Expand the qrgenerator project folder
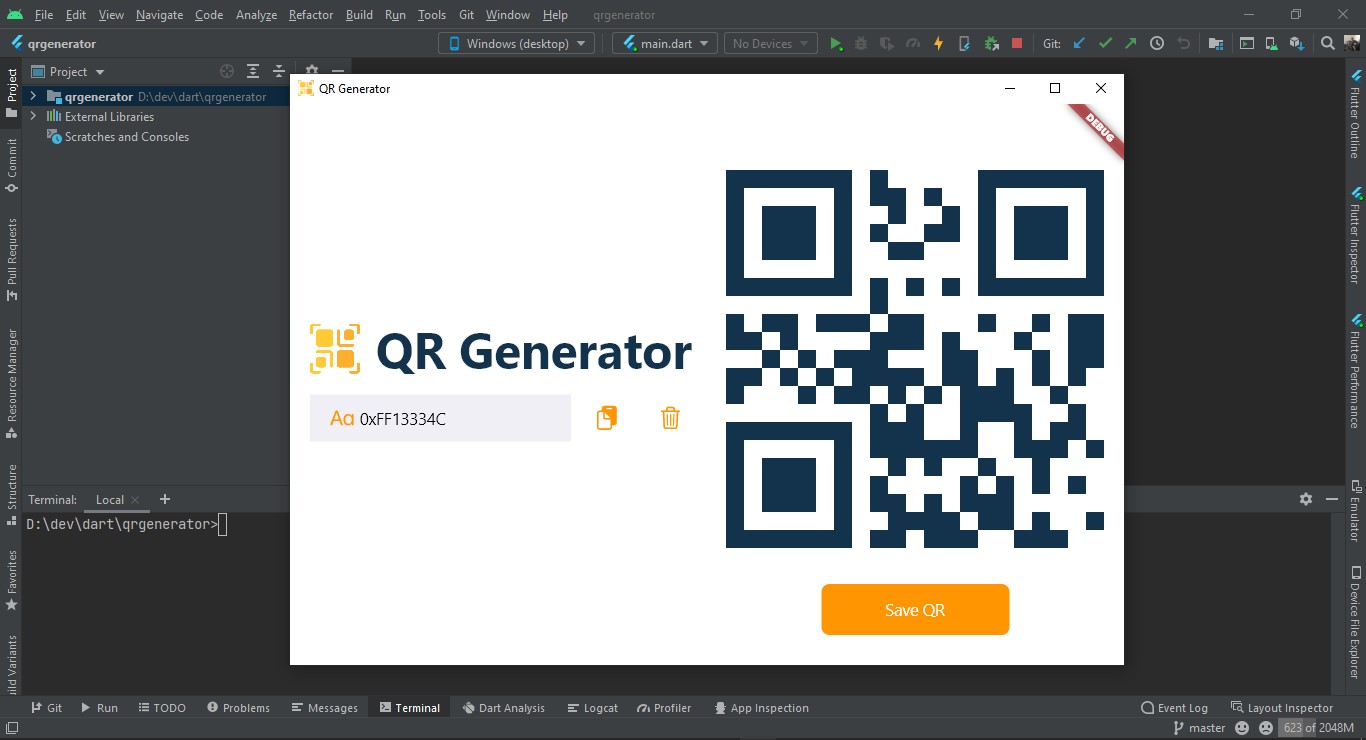 33,97
